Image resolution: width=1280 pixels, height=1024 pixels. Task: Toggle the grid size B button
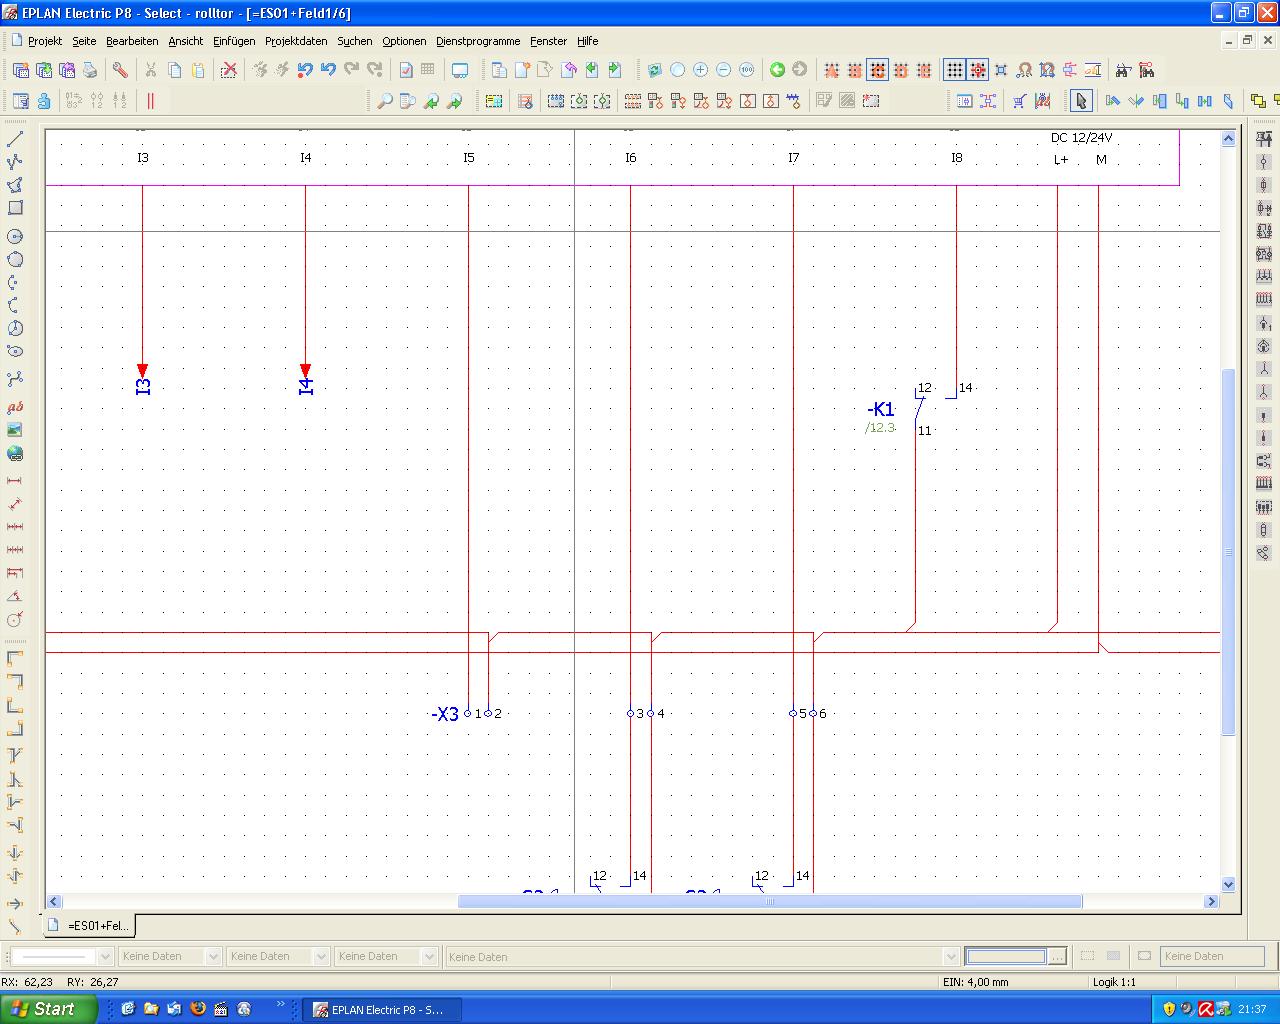(854, 70)
